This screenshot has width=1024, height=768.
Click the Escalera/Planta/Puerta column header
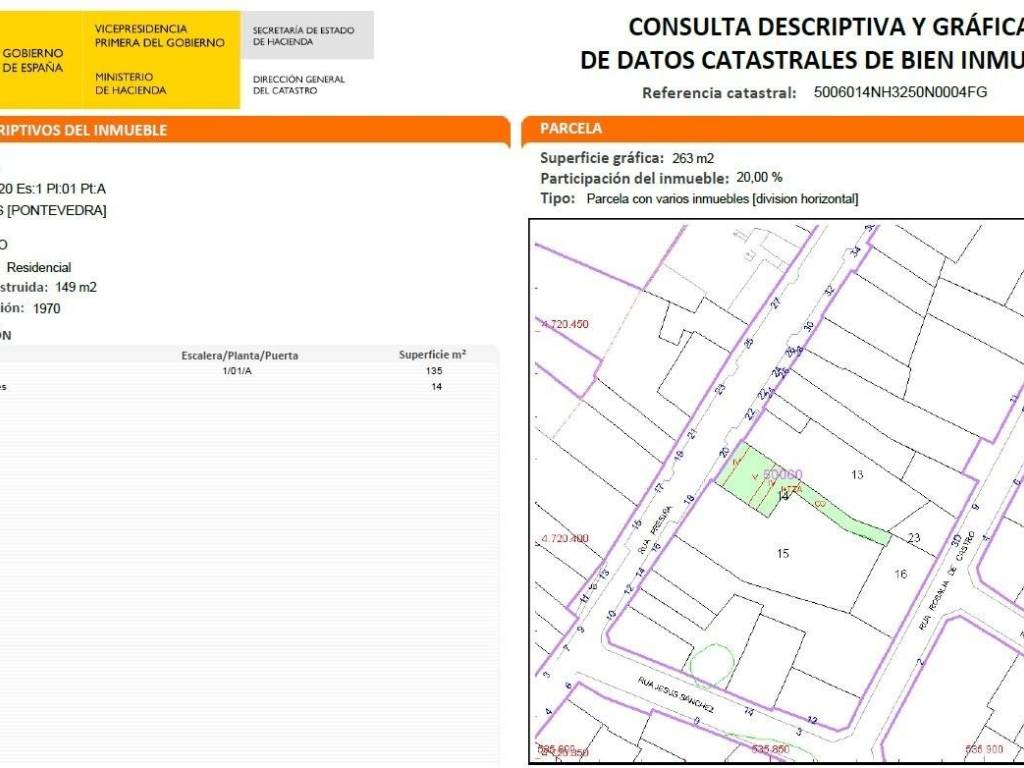239,355
